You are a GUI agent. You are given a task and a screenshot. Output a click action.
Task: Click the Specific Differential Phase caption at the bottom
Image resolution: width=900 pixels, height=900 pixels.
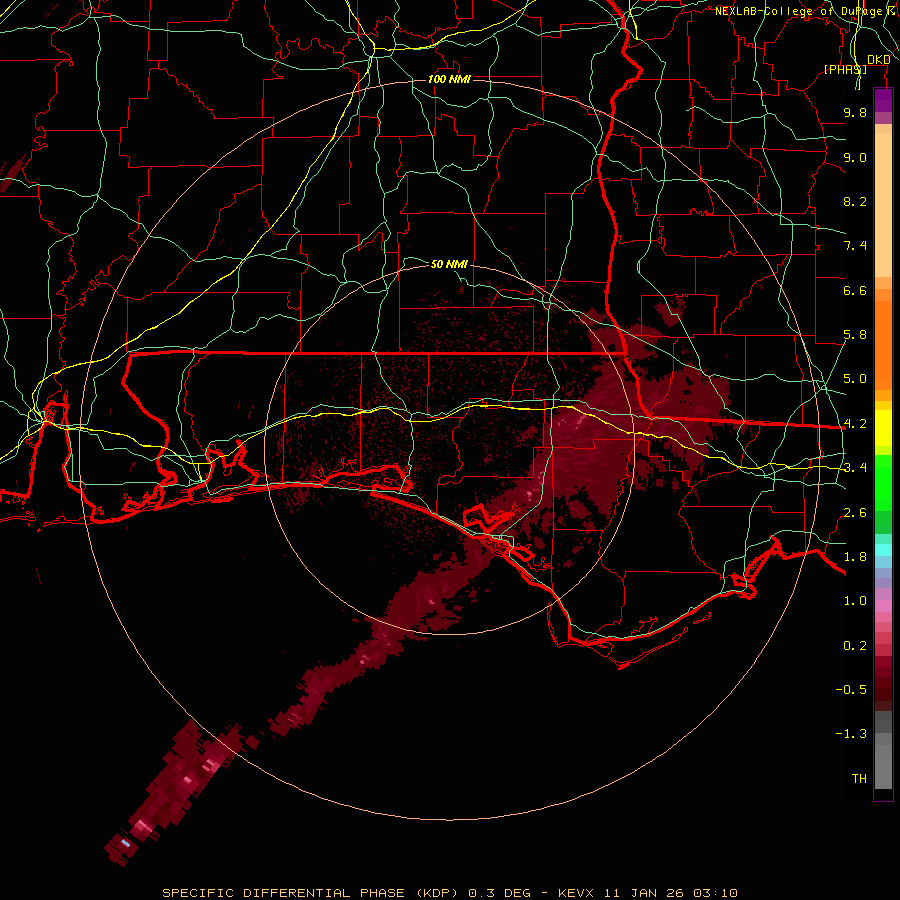pyautogui.click(x=450, y=893)
